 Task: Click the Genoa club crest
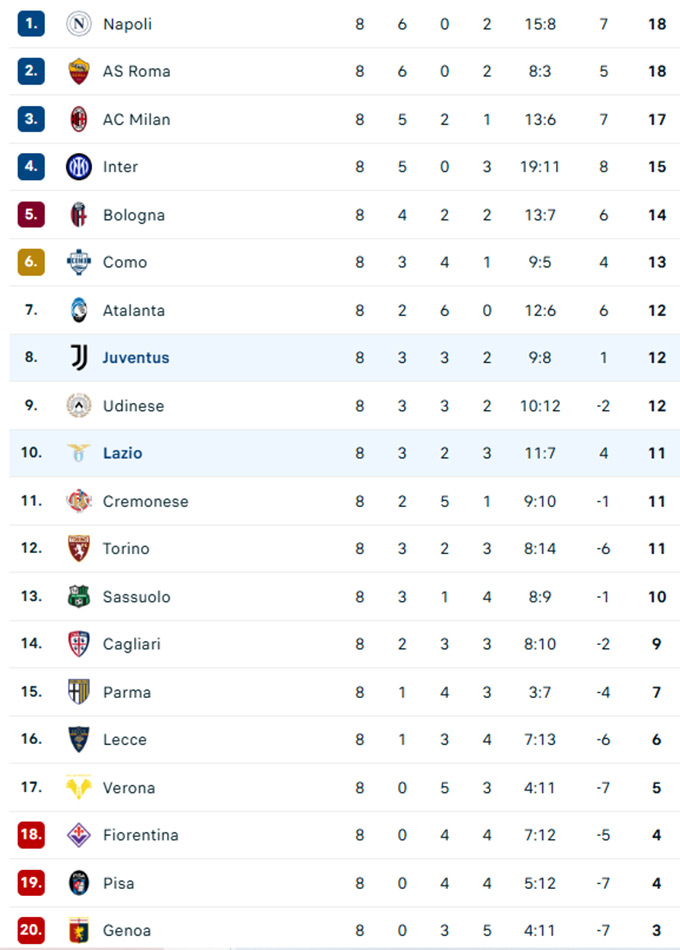(x=78, y=930)
